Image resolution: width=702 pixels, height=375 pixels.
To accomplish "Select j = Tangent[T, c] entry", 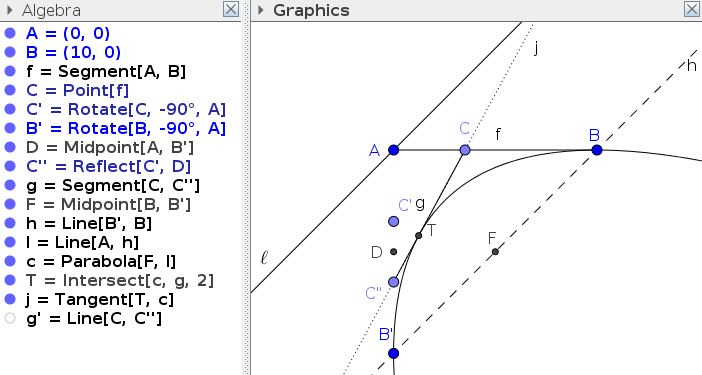I will 99,299.
